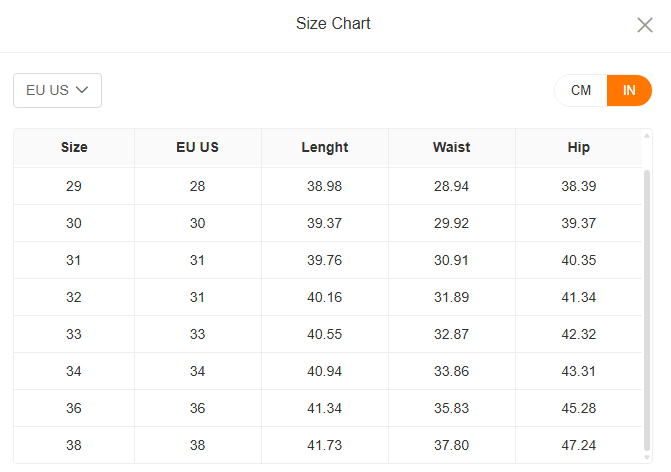Close the Size Chart dialog
The height and width of the screenshot is (472, 671).
[644, 25]
